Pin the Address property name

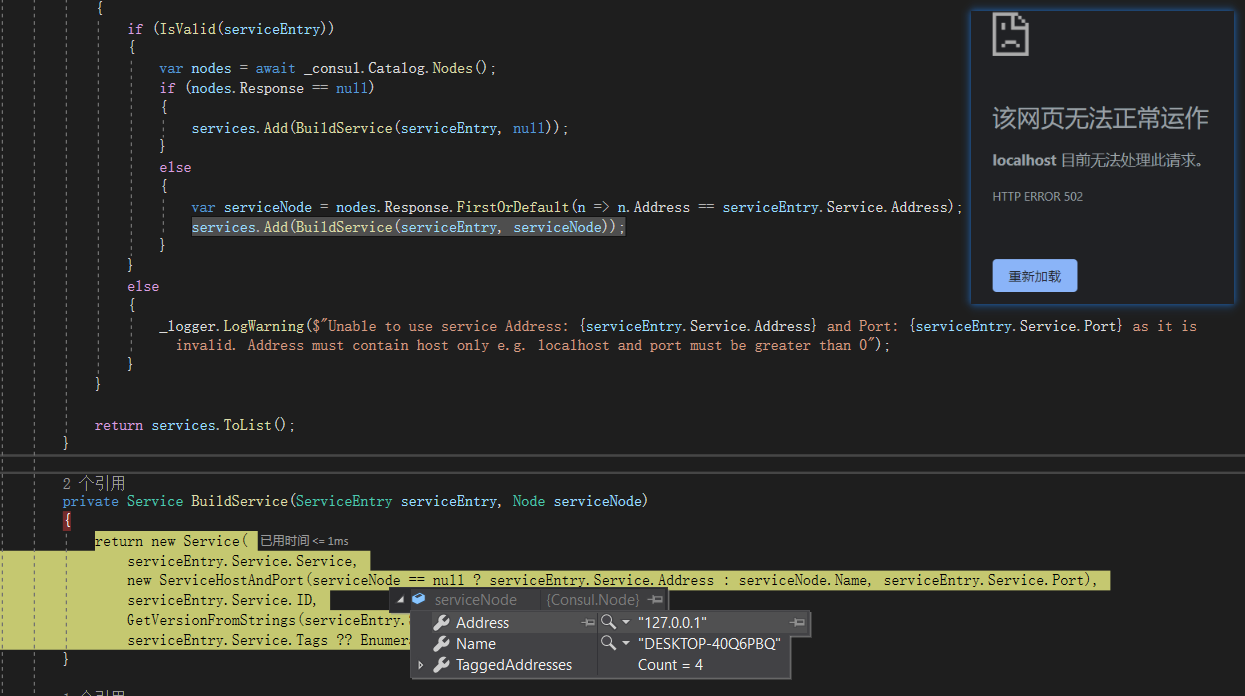(x=588, y=622)
